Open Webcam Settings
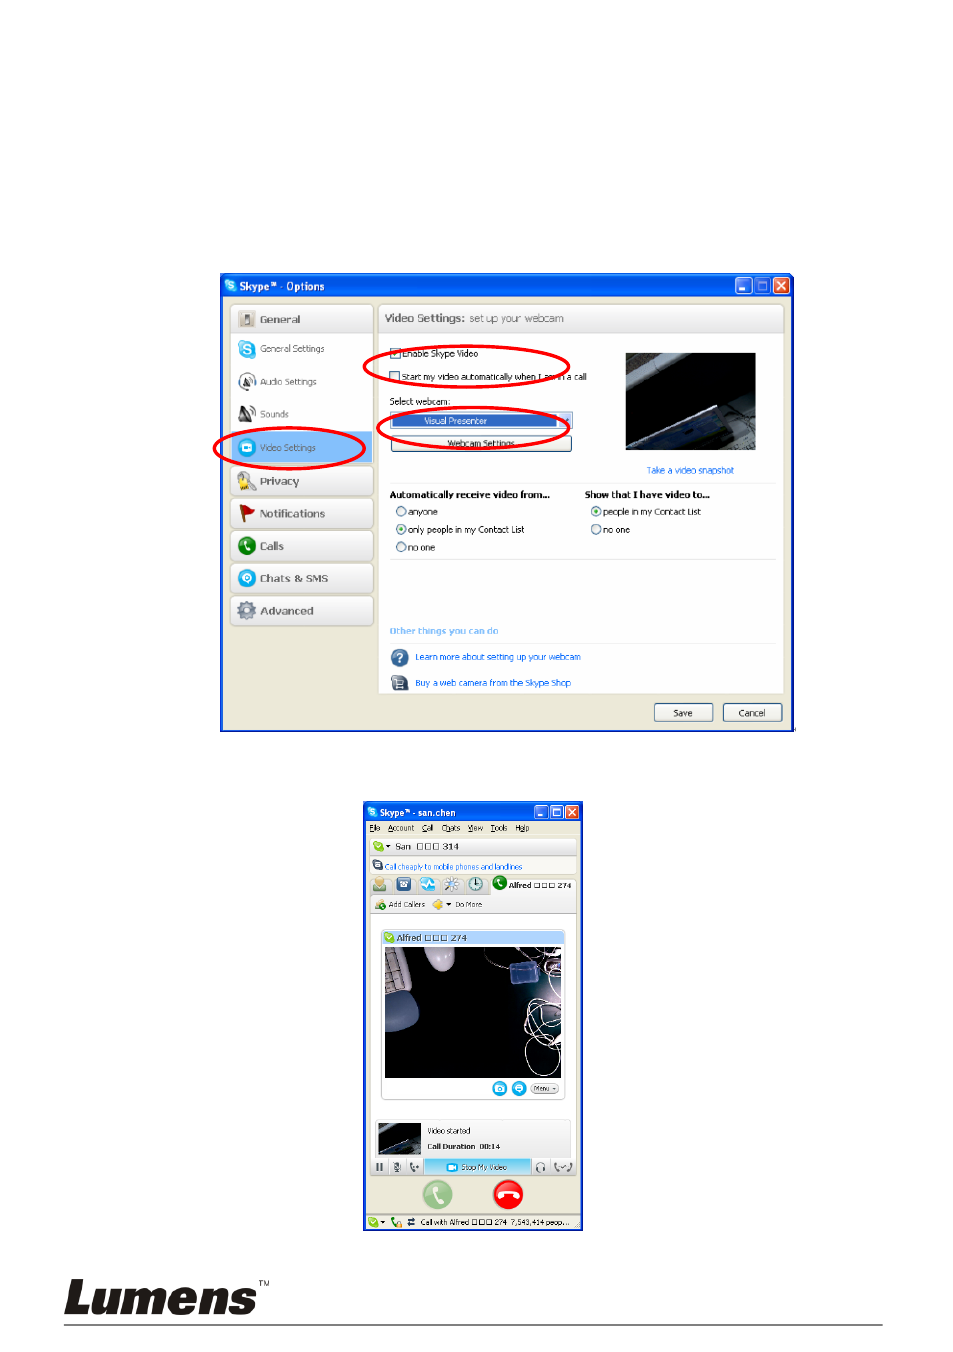 (481, 443)
